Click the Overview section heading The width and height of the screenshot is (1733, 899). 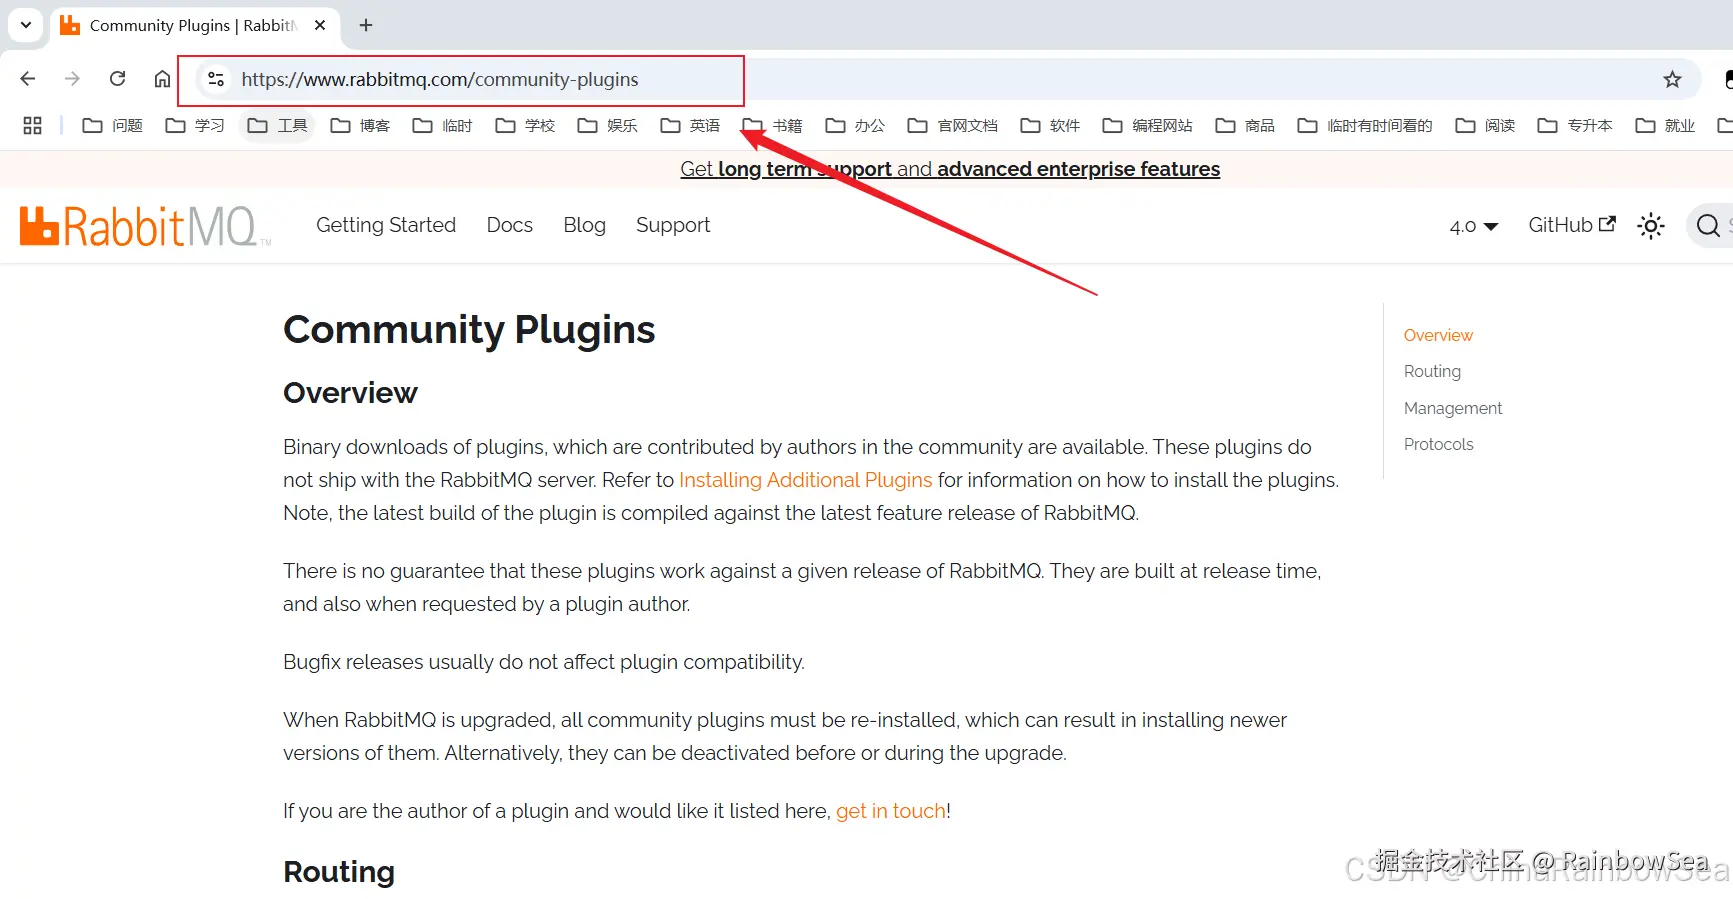(350, 393)
